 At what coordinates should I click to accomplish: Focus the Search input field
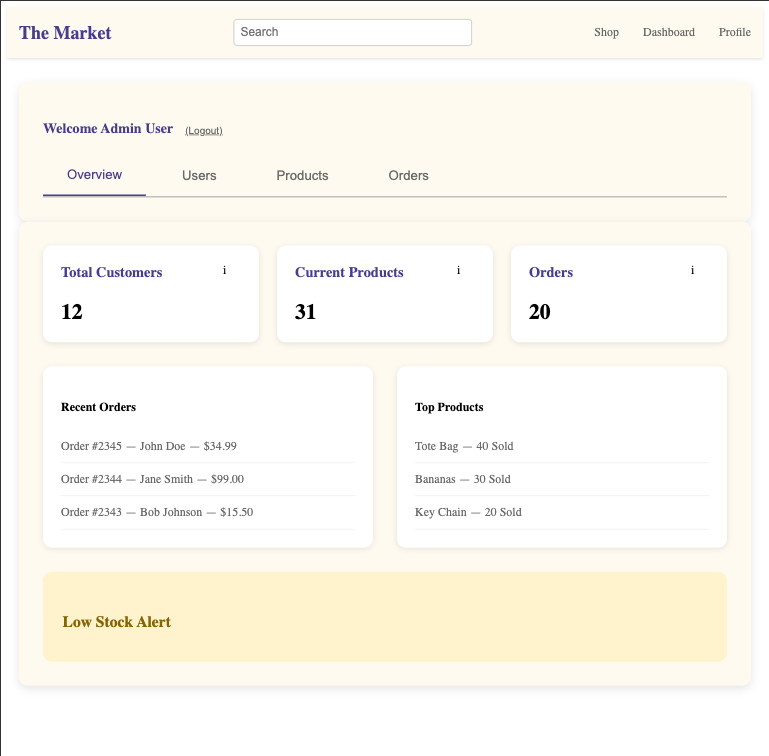353,32
